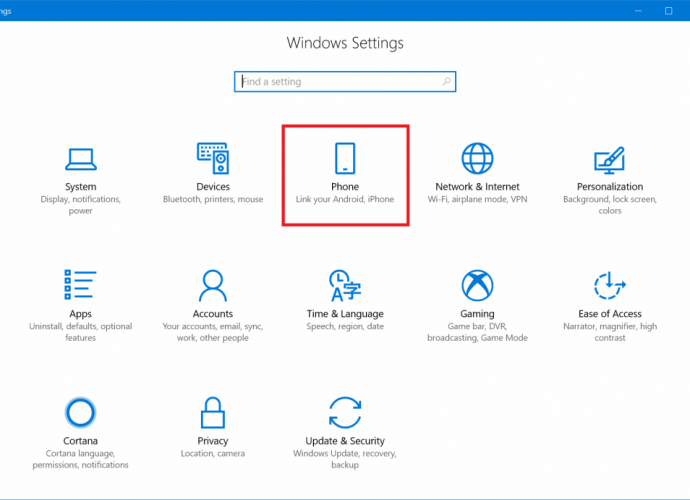The image size is (690, 500).
Task: Click the Windows Settings heading
Action: tap(345, 43)
